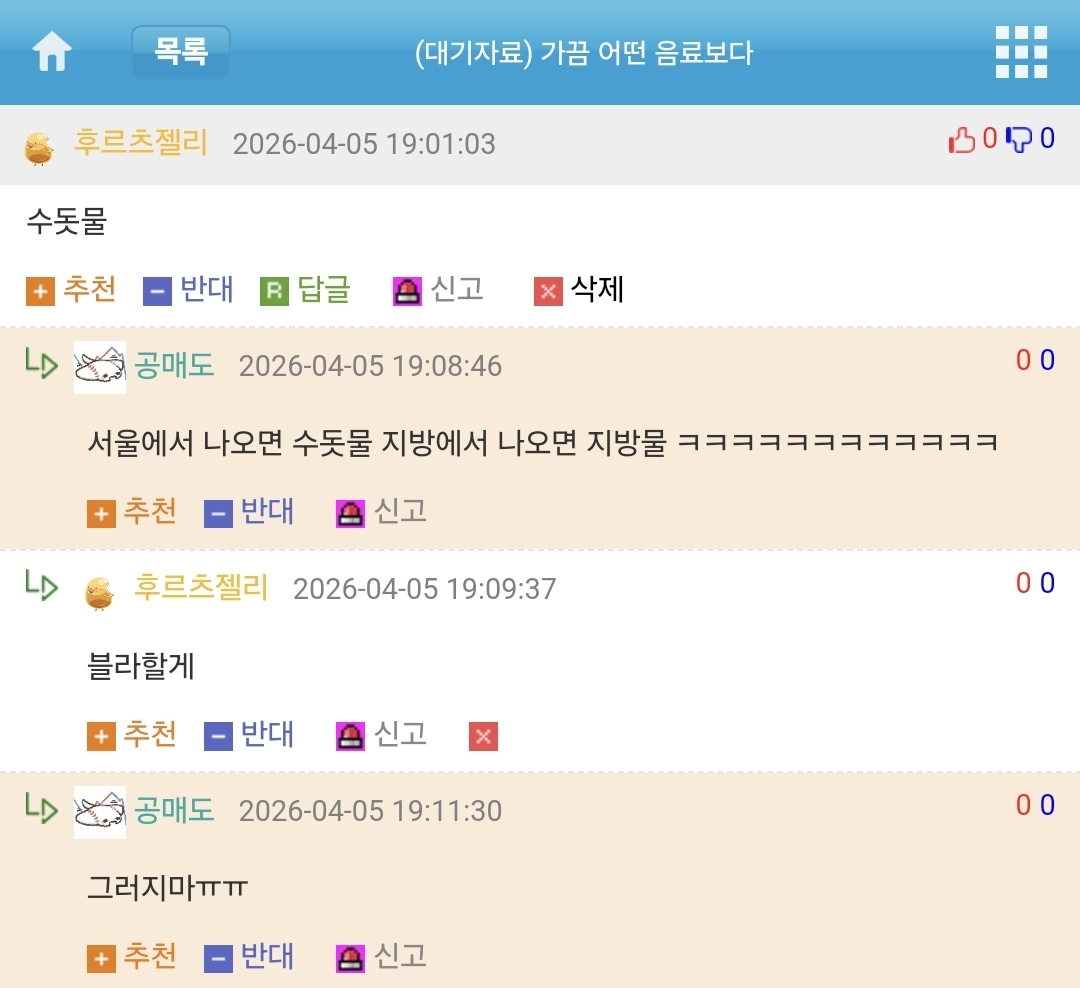This screenshot has height=988, width=1080.
Task: Open 공매도 username on 19:11:30 reply
Action: click(174, 810)
